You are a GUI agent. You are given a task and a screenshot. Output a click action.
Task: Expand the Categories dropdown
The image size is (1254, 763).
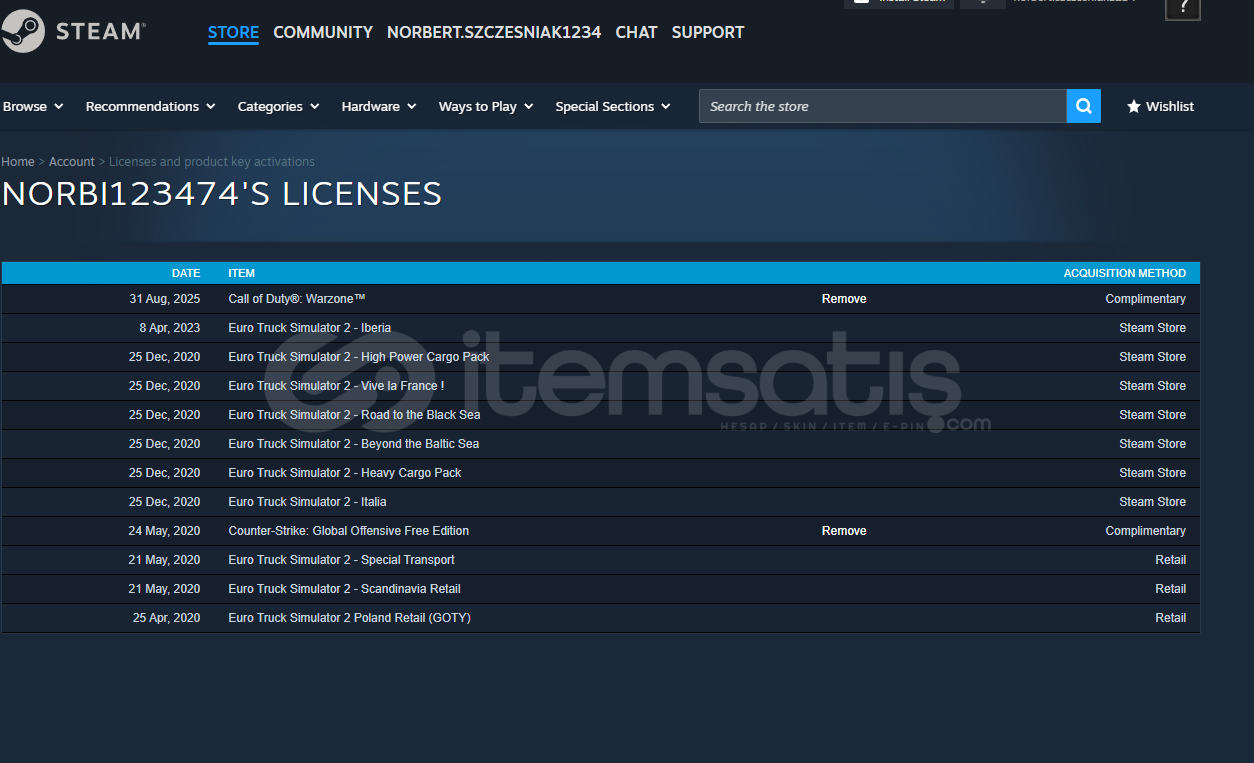click(278, 106)
